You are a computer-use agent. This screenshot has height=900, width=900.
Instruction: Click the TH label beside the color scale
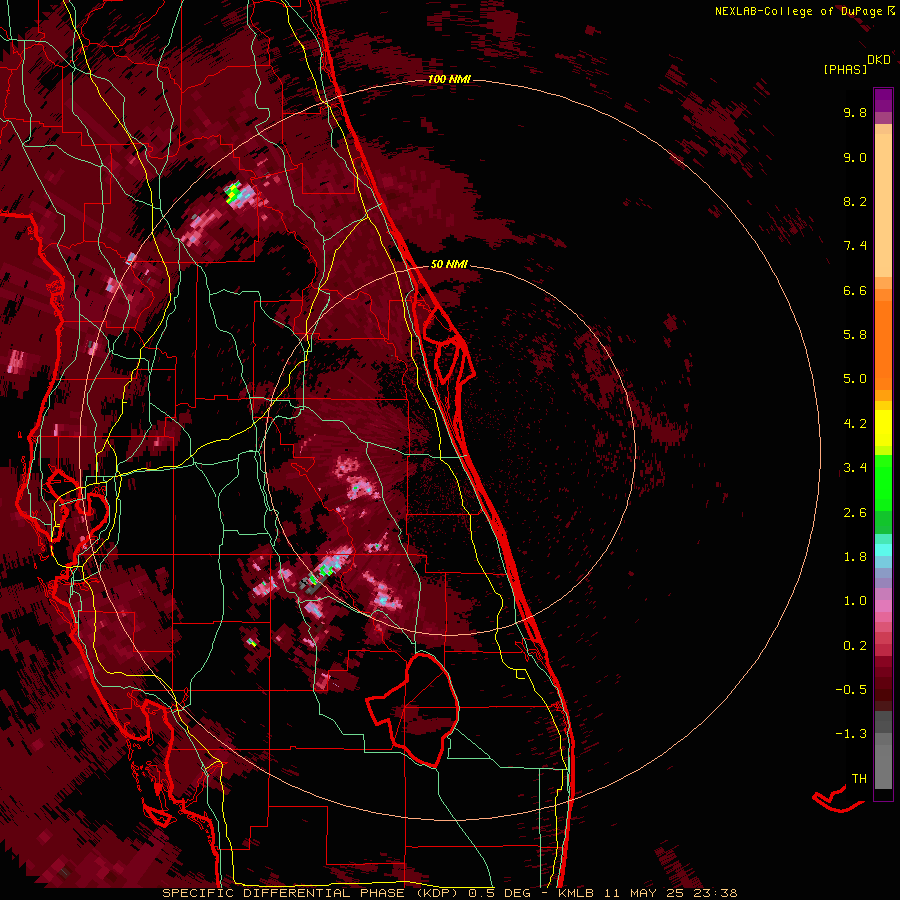click(x=859, y=778)
